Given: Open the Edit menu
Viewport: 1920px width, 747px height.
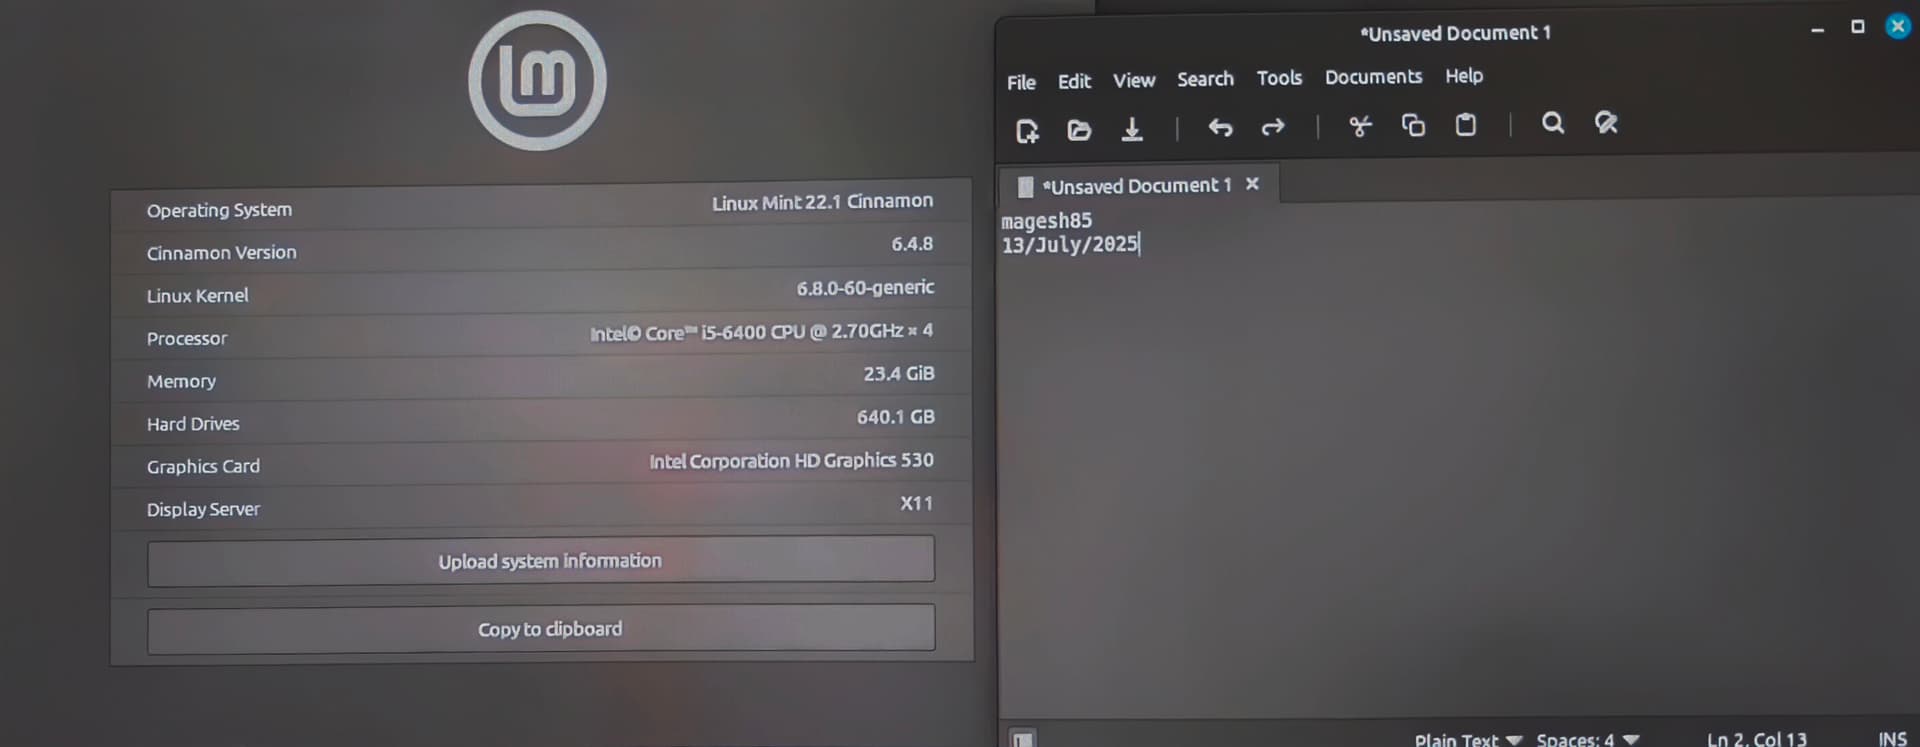Looking at the screenshot, I should [1074, 81].
